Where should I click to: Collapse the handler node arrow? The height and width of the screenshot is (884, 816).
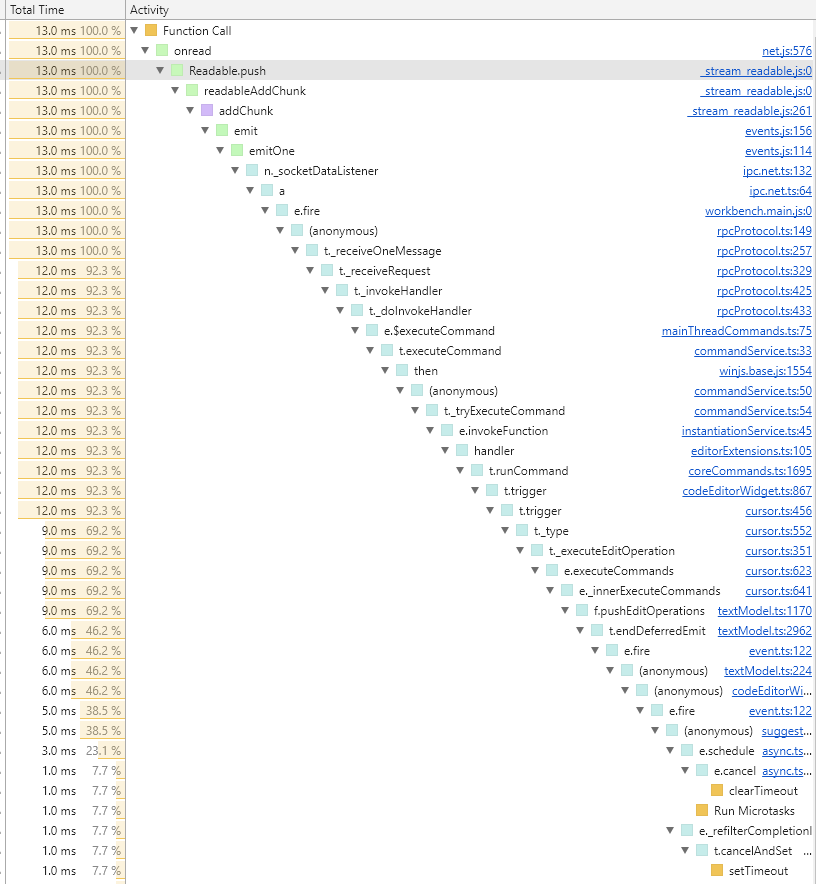tap(445, 450)
